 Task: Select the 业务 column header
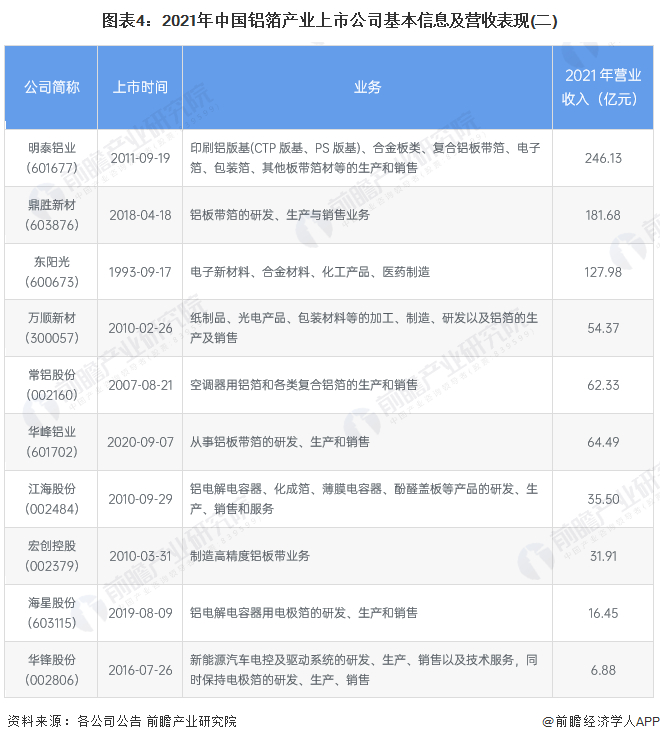pos(367,87)
